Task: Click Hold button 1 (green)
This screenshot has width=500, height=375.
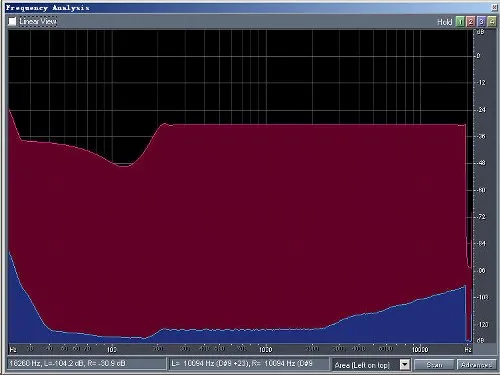Action: point(460,22)
